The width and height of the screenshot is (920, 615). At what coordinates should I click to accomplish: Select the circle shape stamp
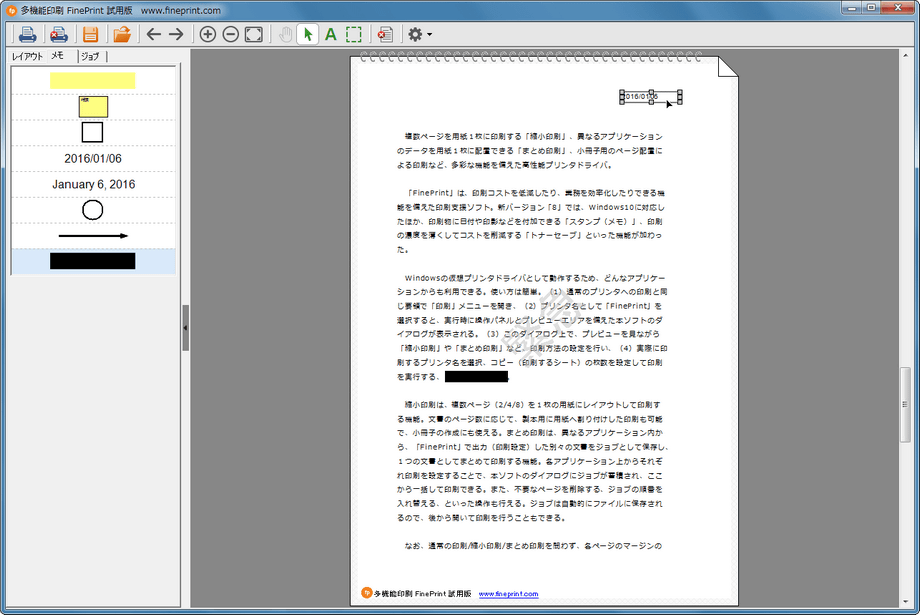93,209
